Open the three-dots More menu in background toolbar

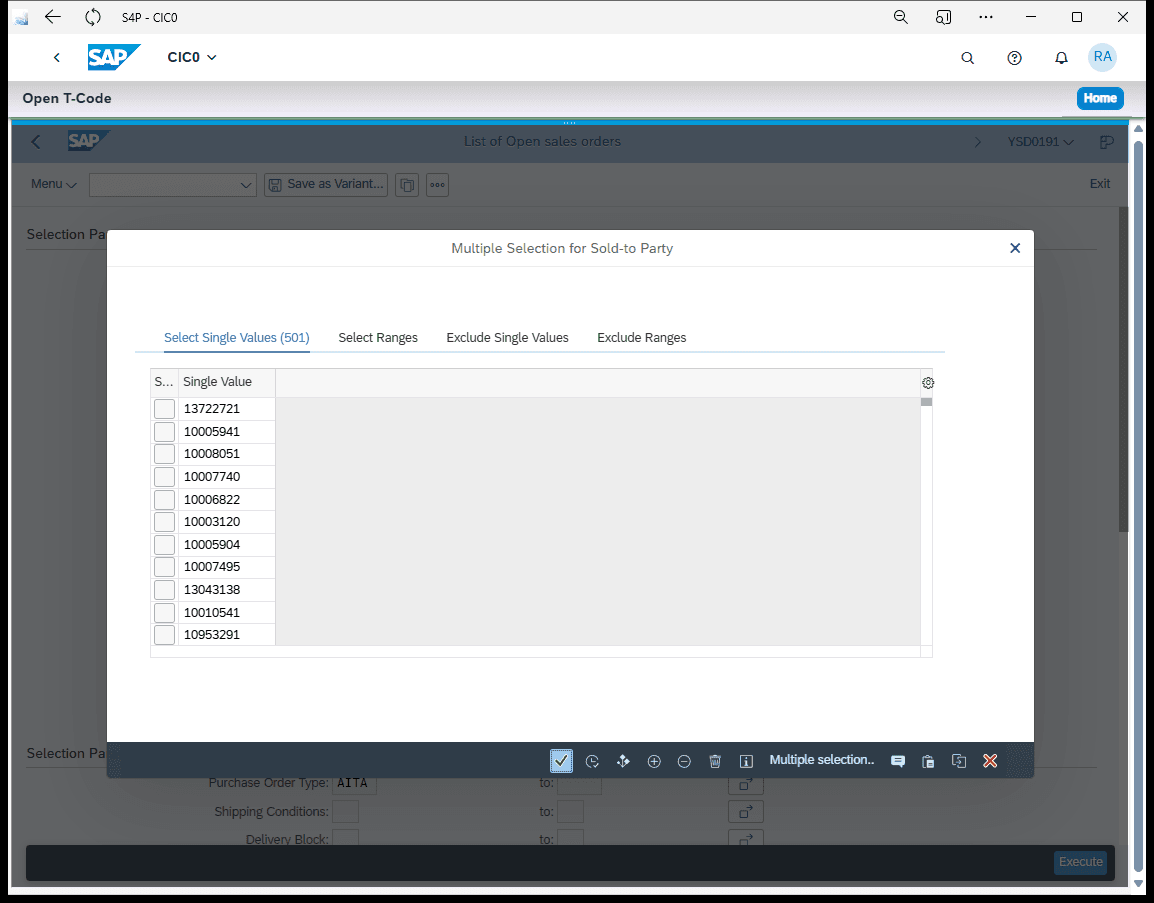click(437, 185)
